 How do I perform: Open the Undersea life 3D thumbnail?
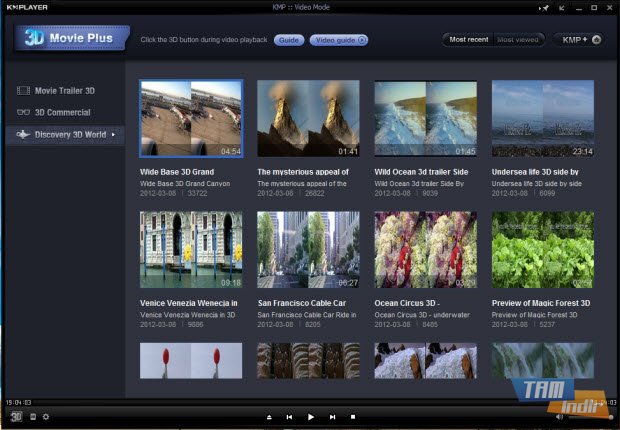(543, 118)
